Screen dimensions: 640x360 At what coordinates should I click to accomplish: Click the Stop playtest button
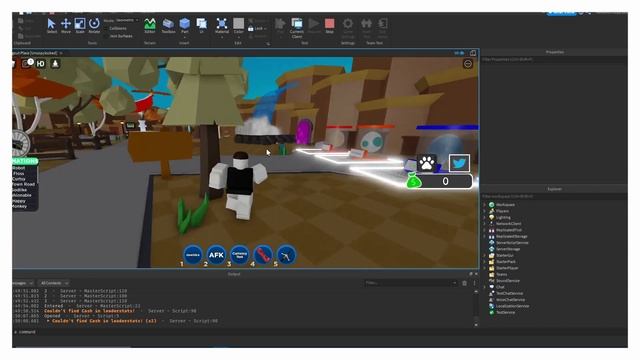pyautogui.click(x=329, y=26)
